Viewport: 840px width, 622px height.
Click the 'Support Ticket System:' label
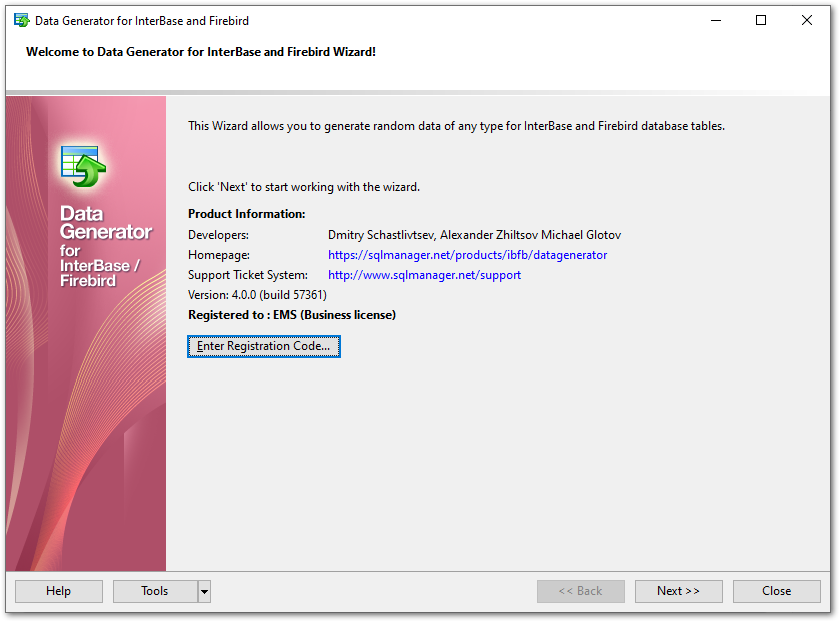248,275
